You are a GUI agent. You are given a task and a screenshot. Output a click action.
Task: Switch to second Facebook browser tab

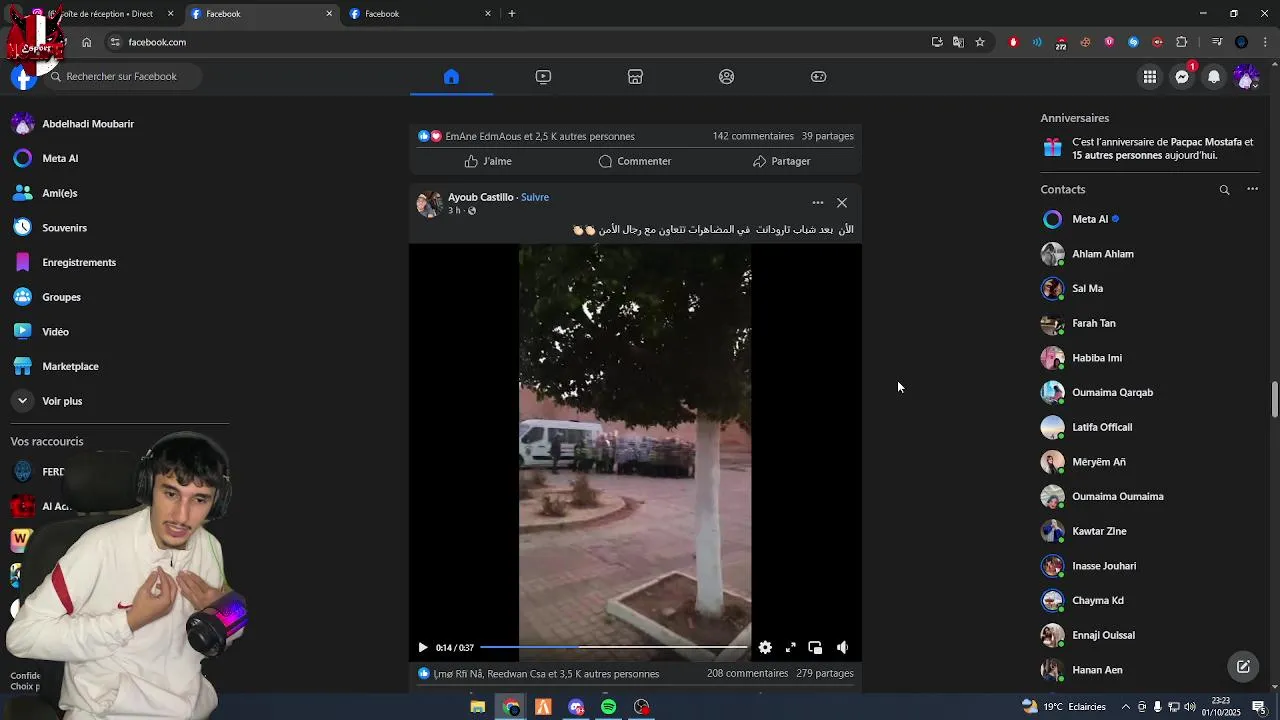260,14
